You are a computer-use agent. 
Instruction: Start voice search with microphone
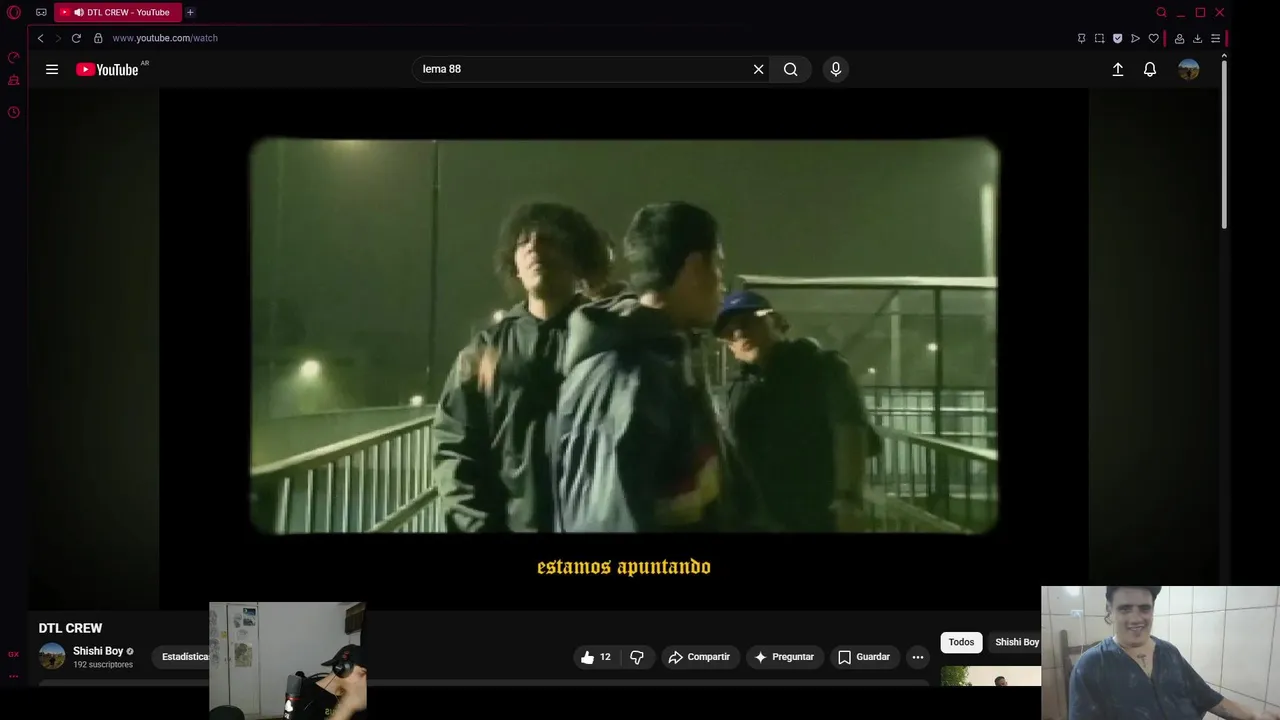click(x=836, y=69)
